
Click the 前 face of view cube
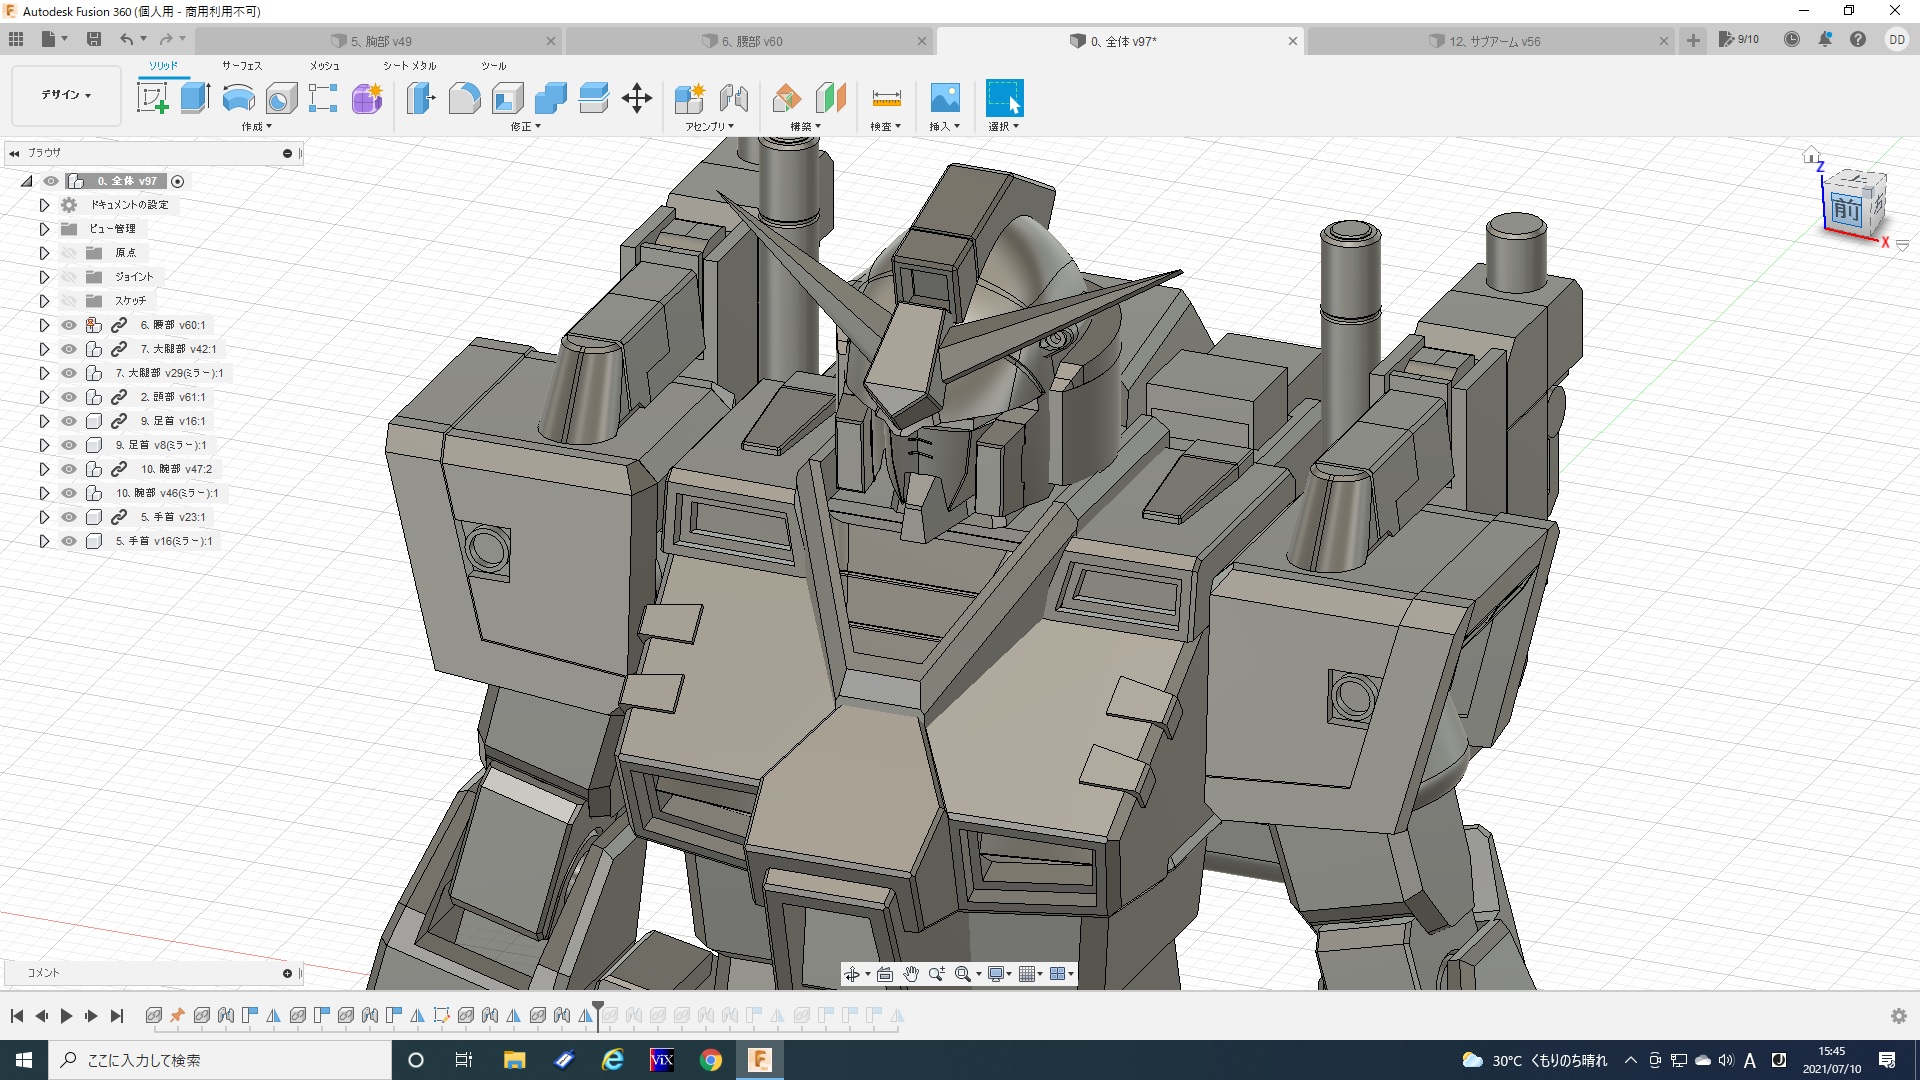pos(1846,210)
